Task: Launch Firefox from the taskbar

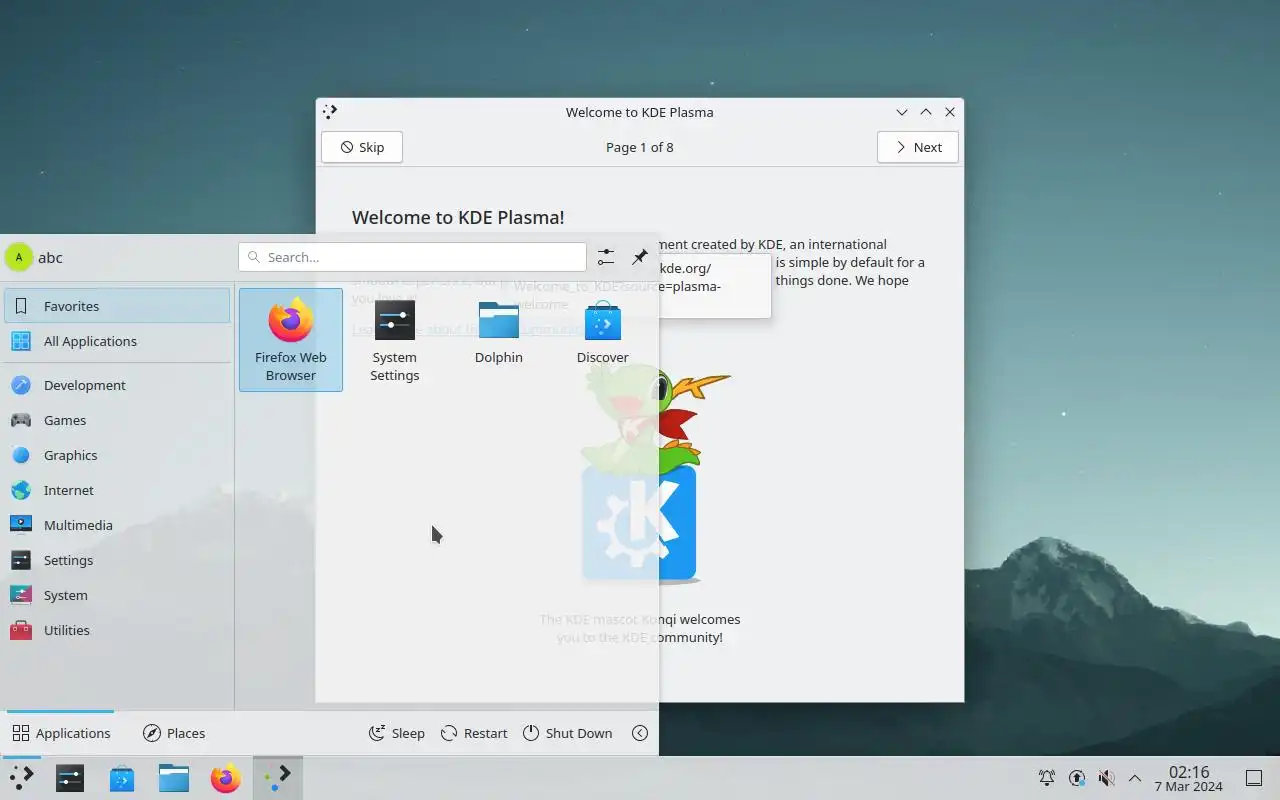Action: click(x=226, y=778)
